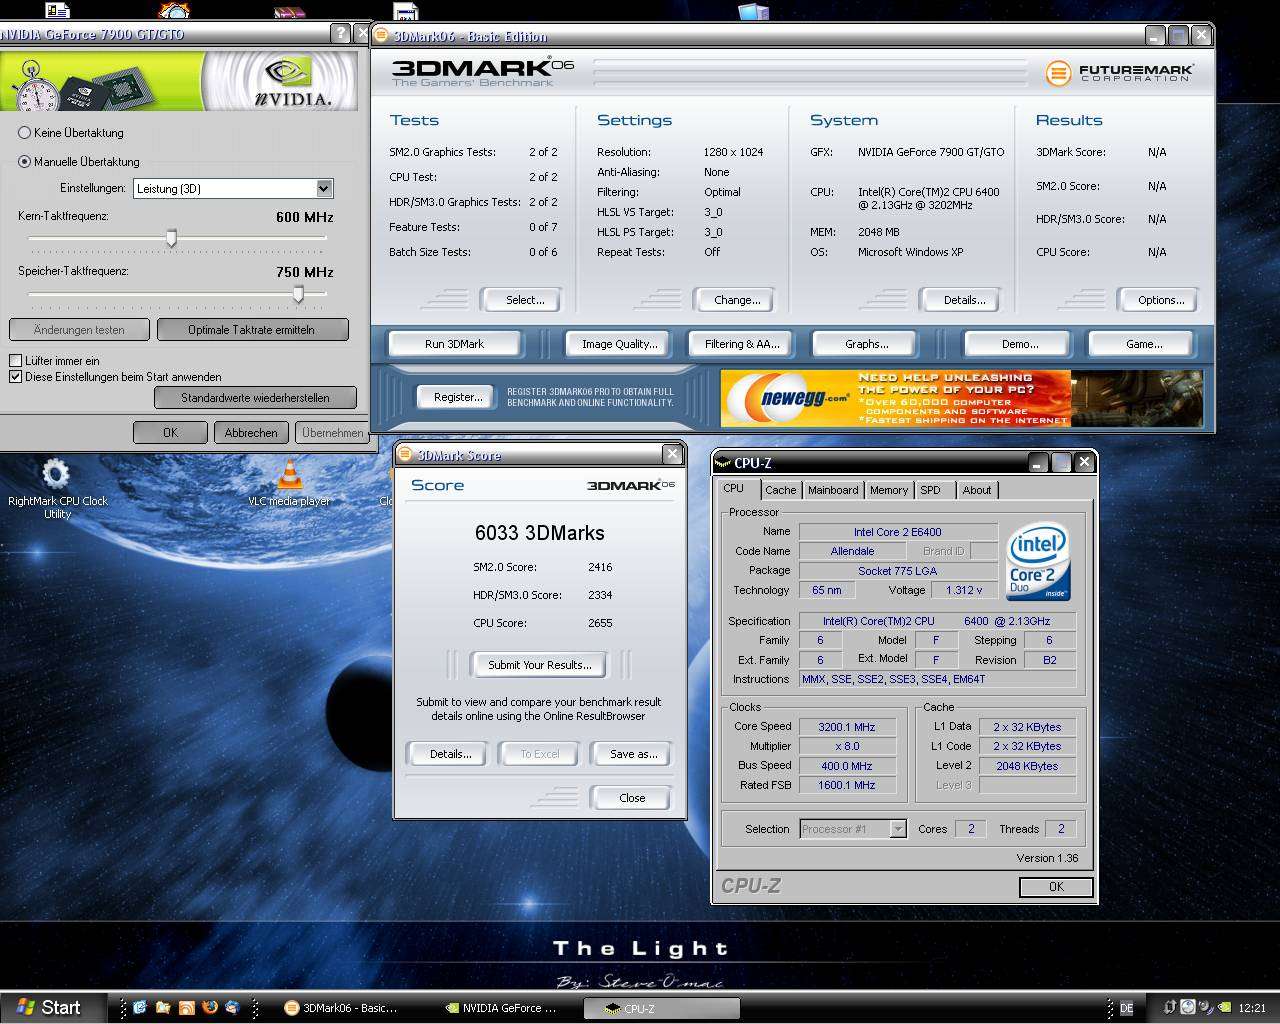Open RightMark CPU Clock Utility desktop icon
Image resolution: width=1280 pixels, height=1024 pixels.
pyautogui.click(x=57, y=488)
